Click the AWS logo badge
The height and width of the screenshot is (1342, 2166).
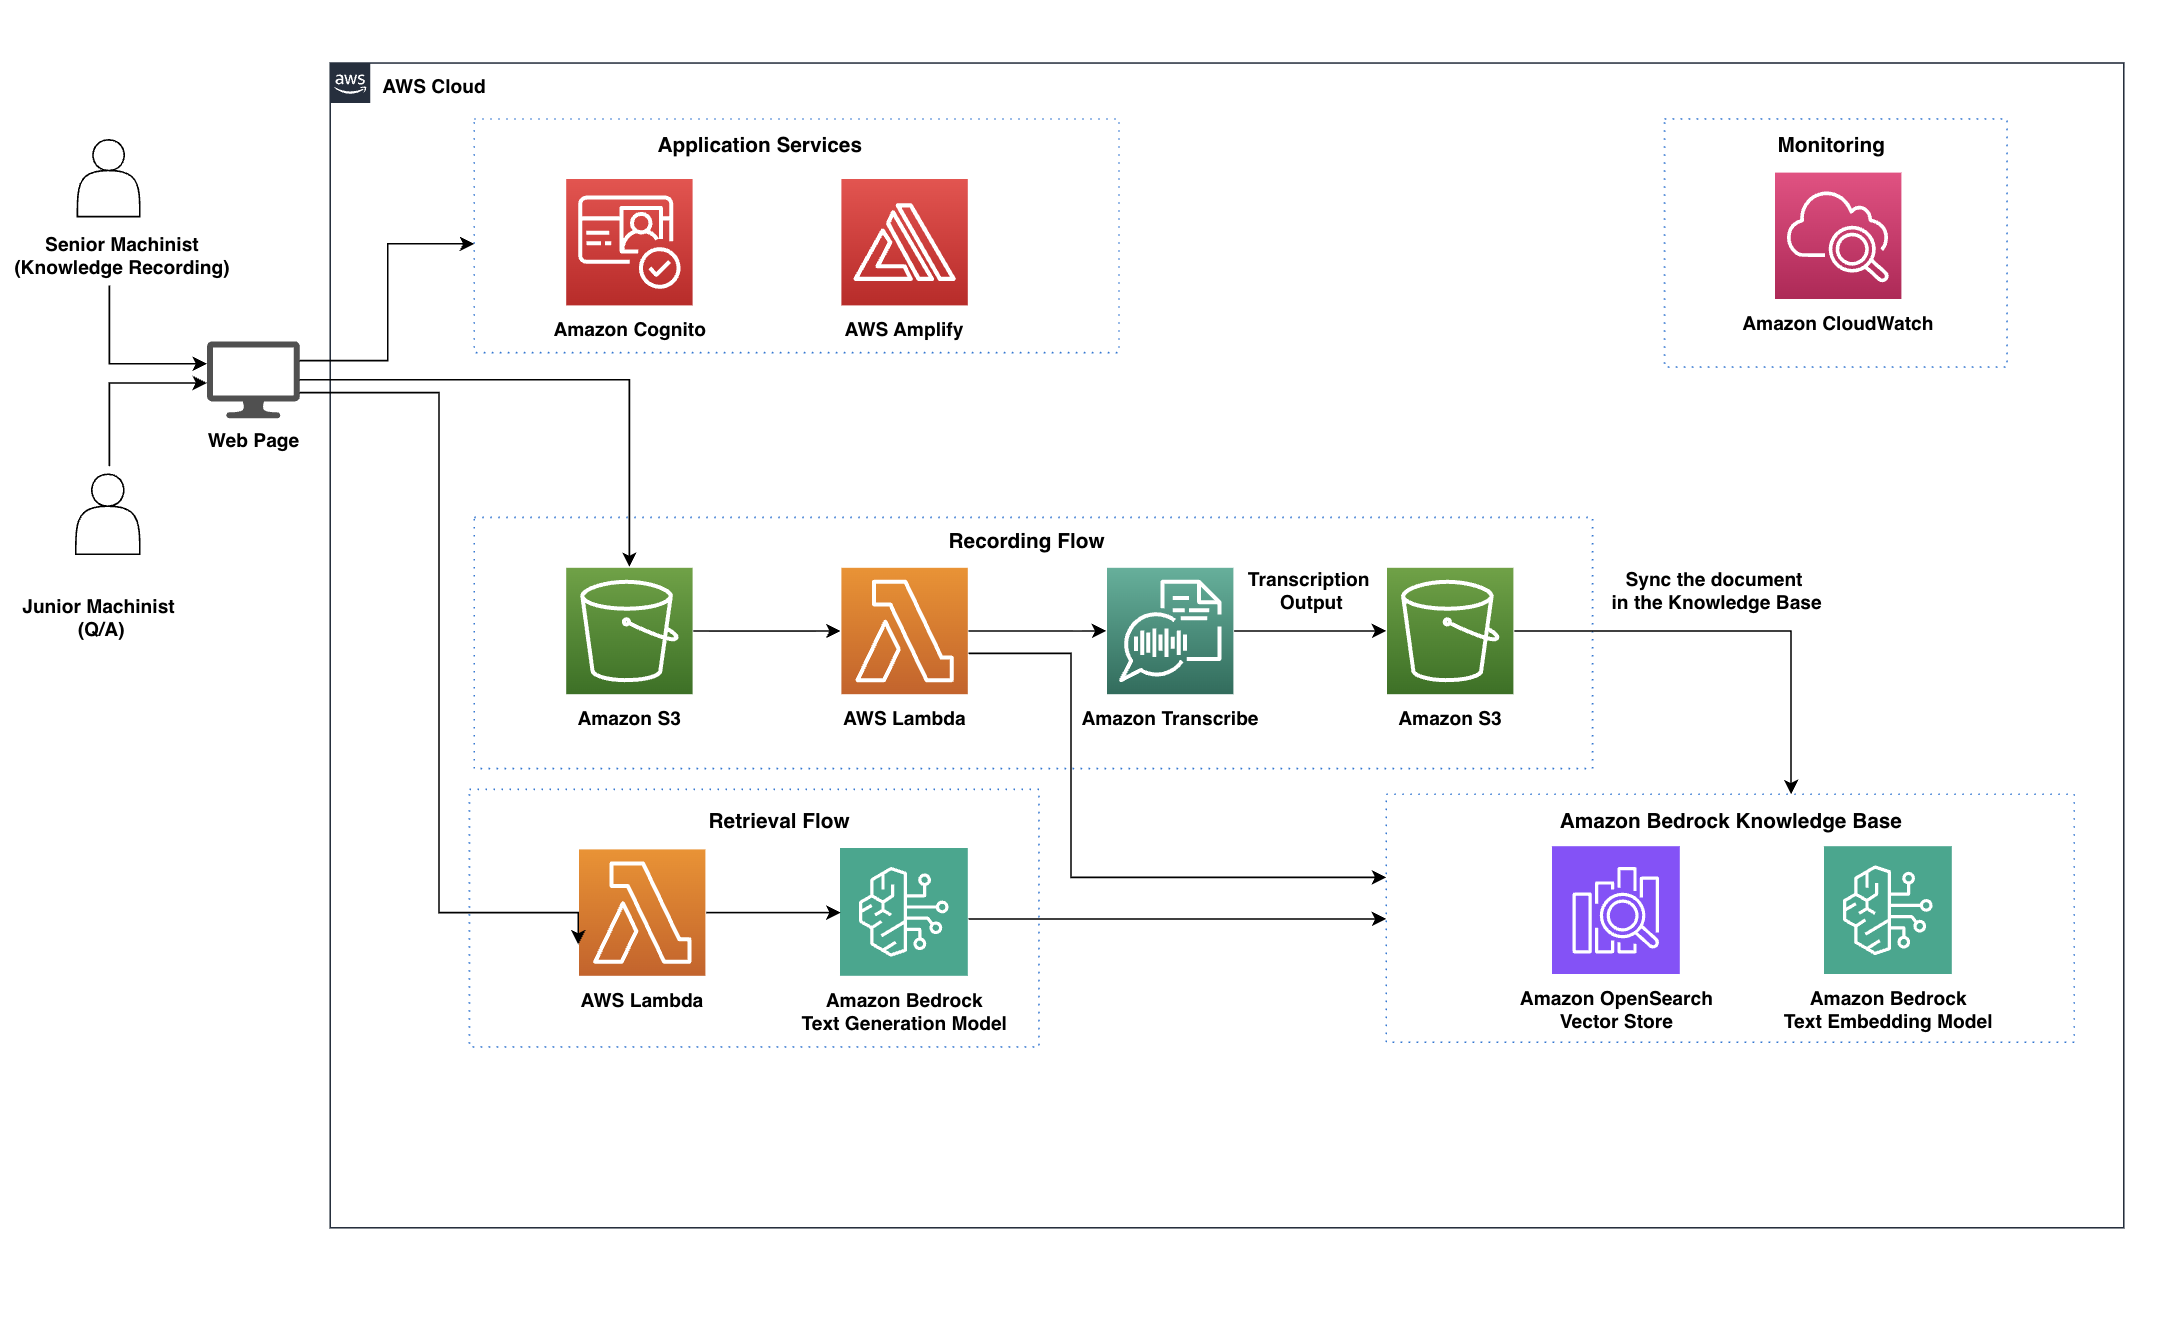click(x=350, y=83)
